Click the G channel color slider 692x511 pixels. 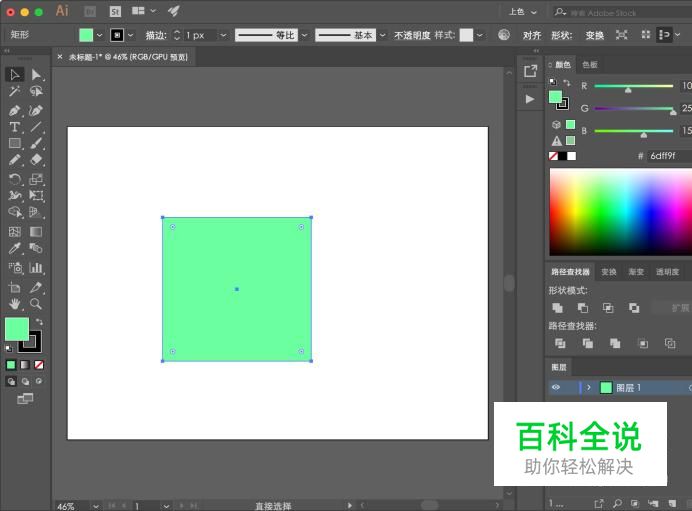click(x=635, y=108)
